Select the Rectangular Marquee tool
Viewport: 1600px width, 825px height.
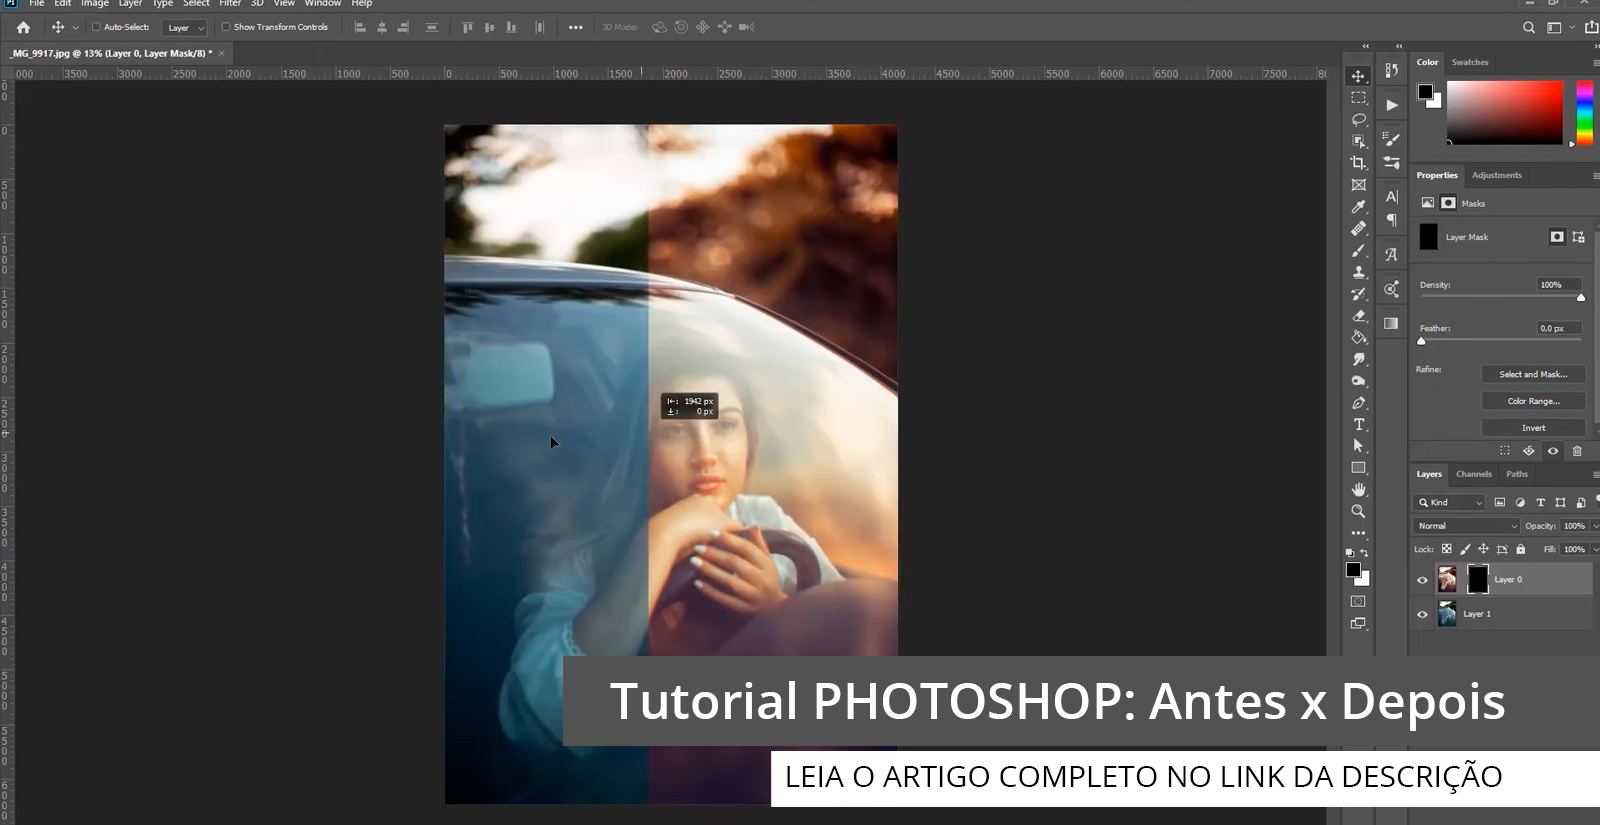click(1358, 98)
